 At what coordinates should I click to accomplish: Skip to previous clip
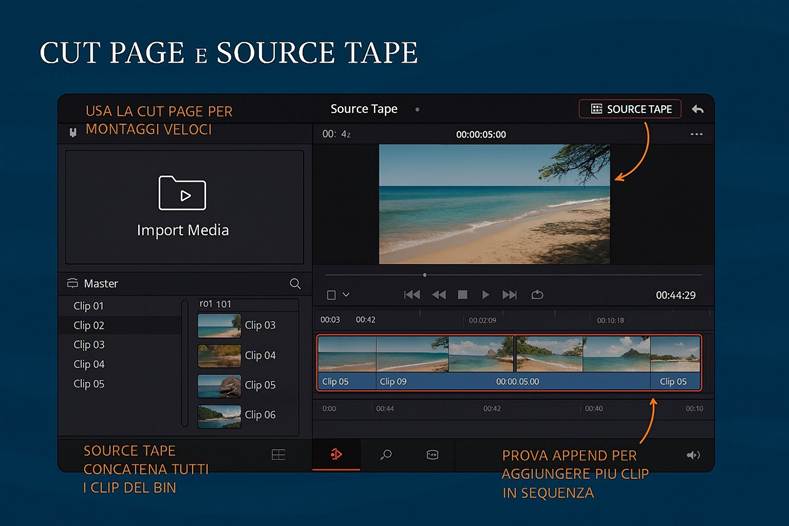pos(412,295)
